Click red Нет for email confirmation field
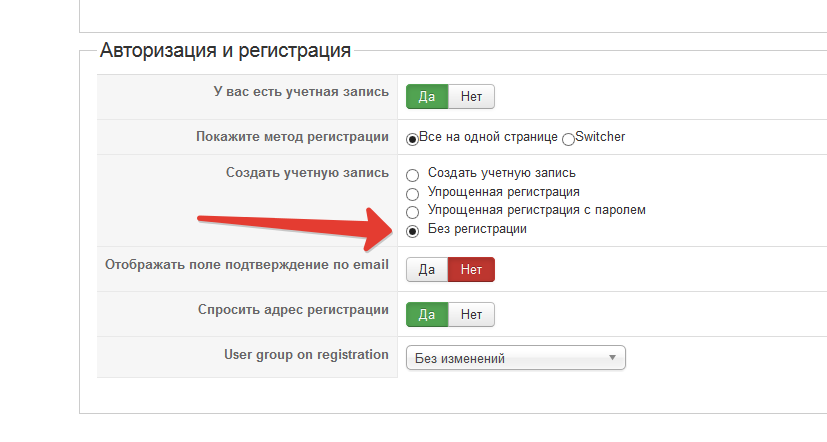Viewport: 827px width, 442px height. click(471, 270)
